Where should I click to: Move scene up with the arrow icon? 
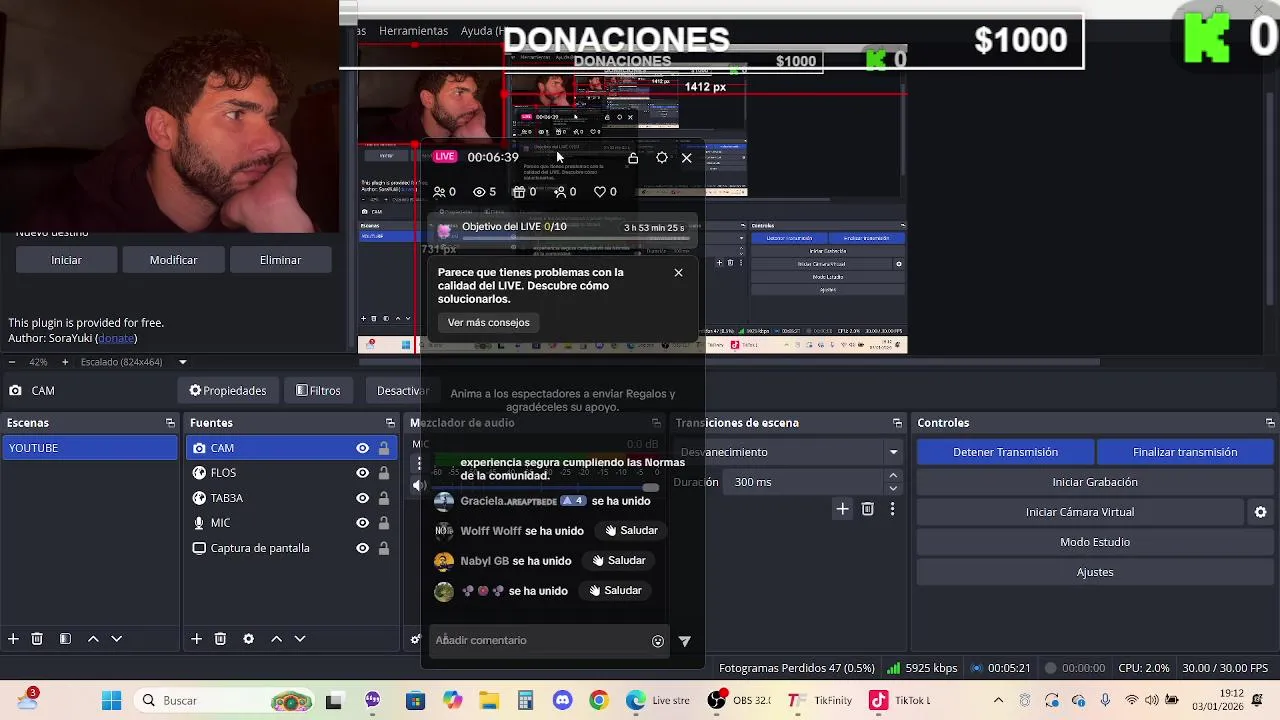[x=93, y=639]
